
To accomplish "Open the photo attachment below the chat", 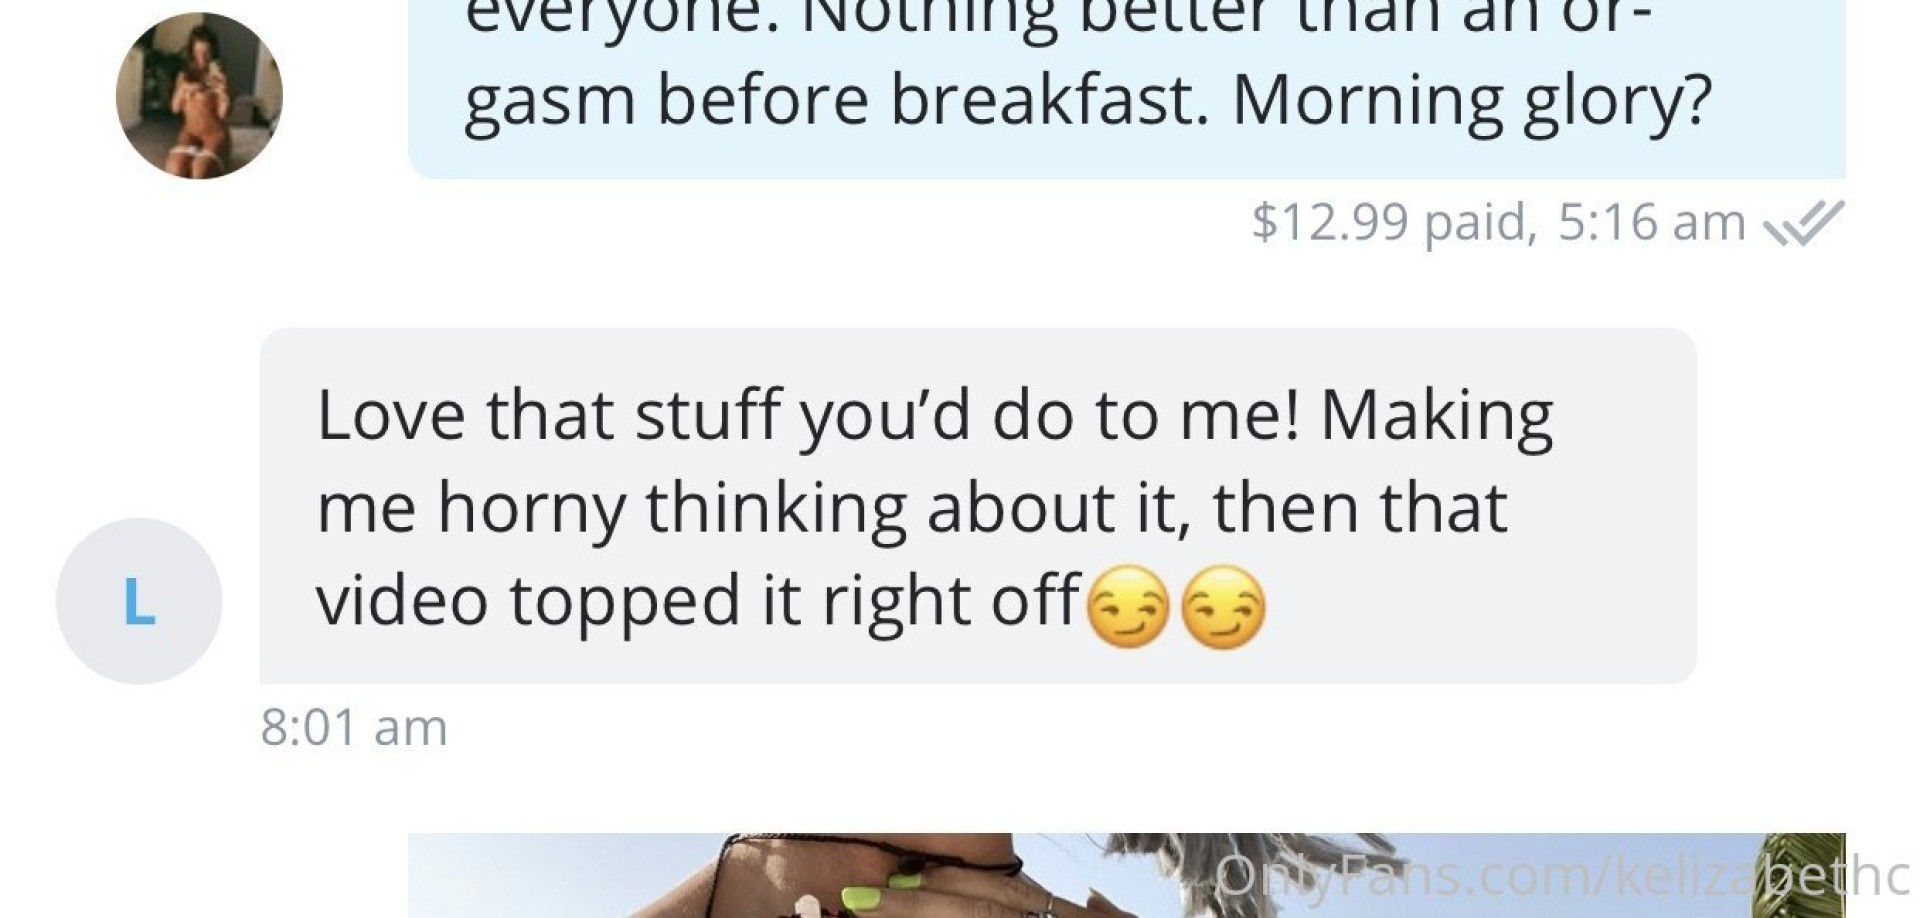I will [1127, 875].
